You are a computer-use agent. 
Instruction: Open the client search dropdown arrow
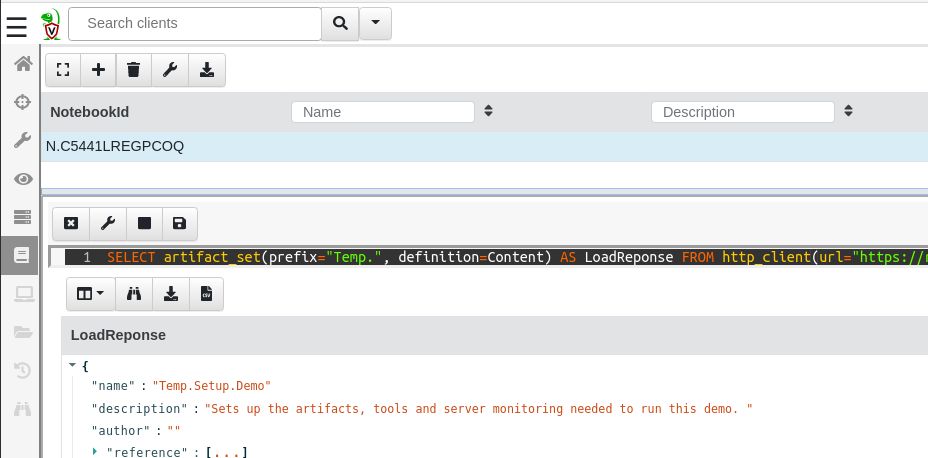coord(375,22)
